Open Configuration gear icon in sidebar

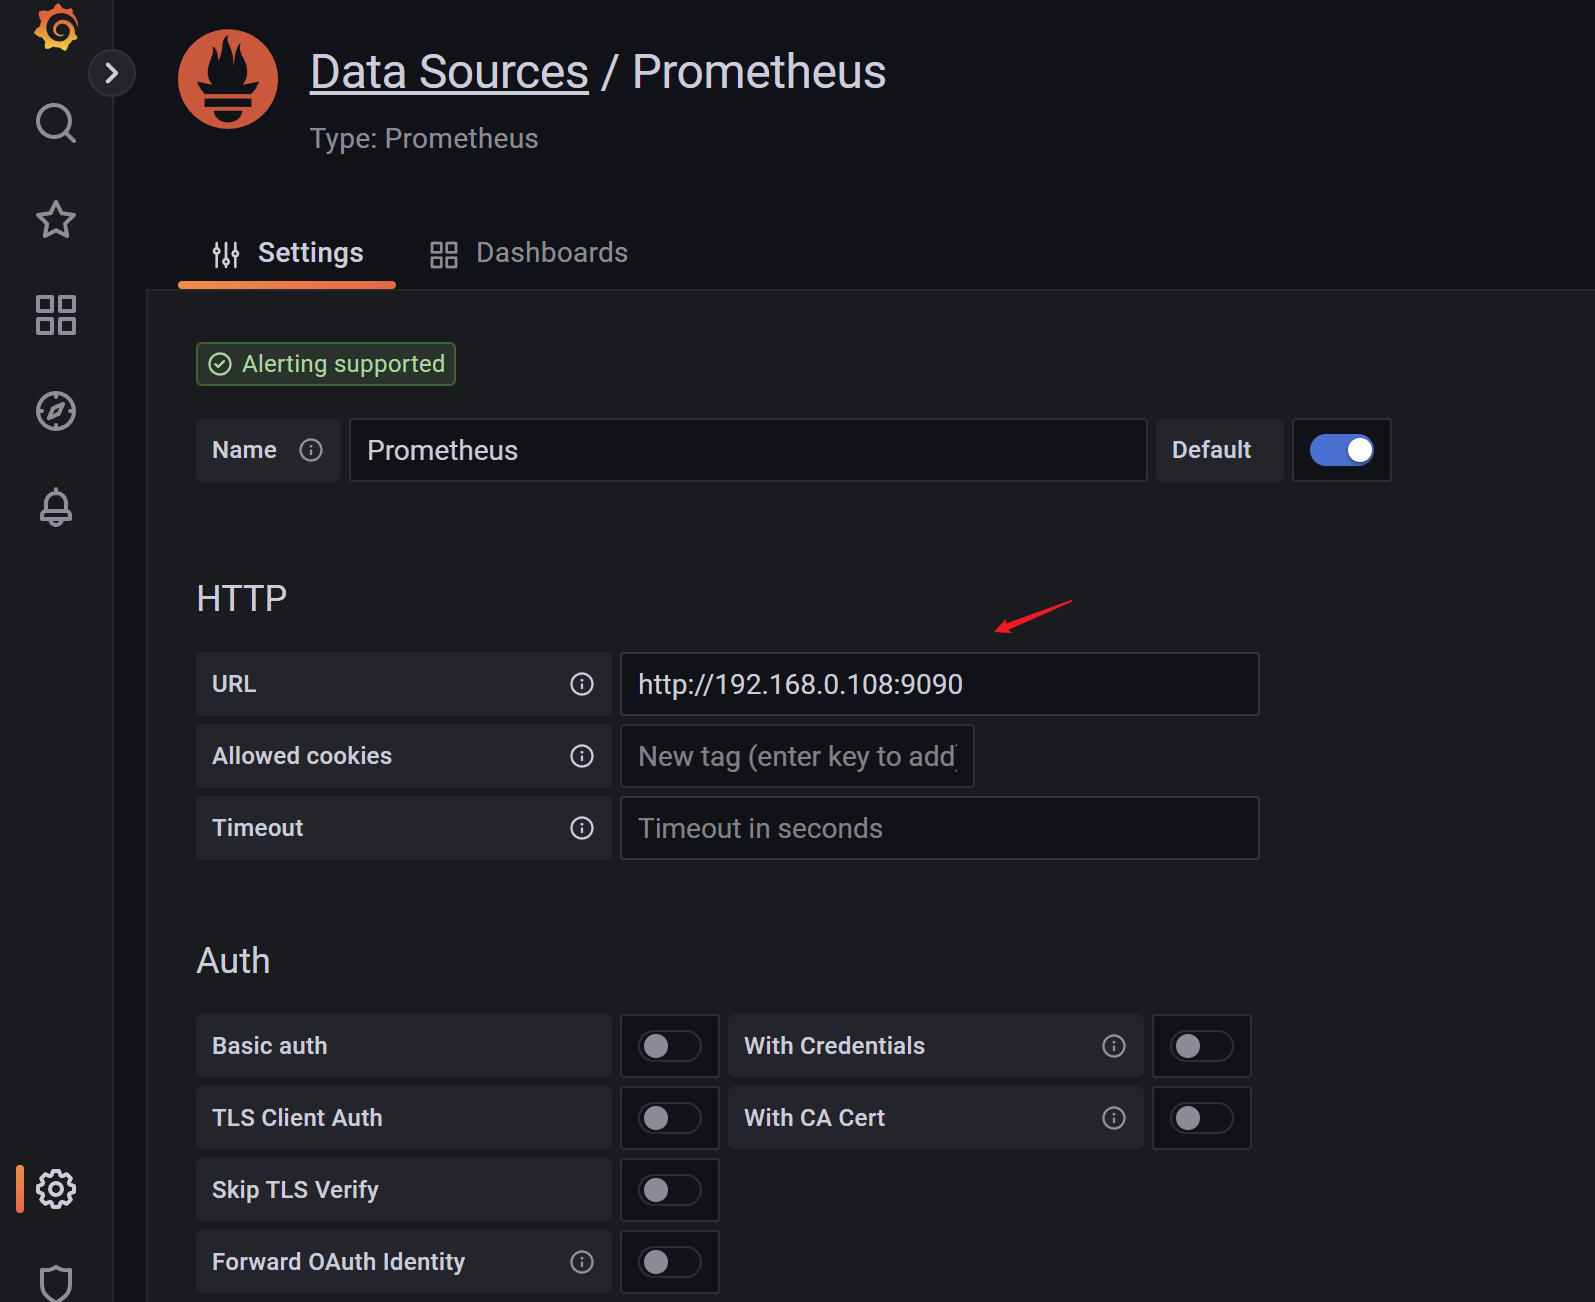[x=56, y=1189]
